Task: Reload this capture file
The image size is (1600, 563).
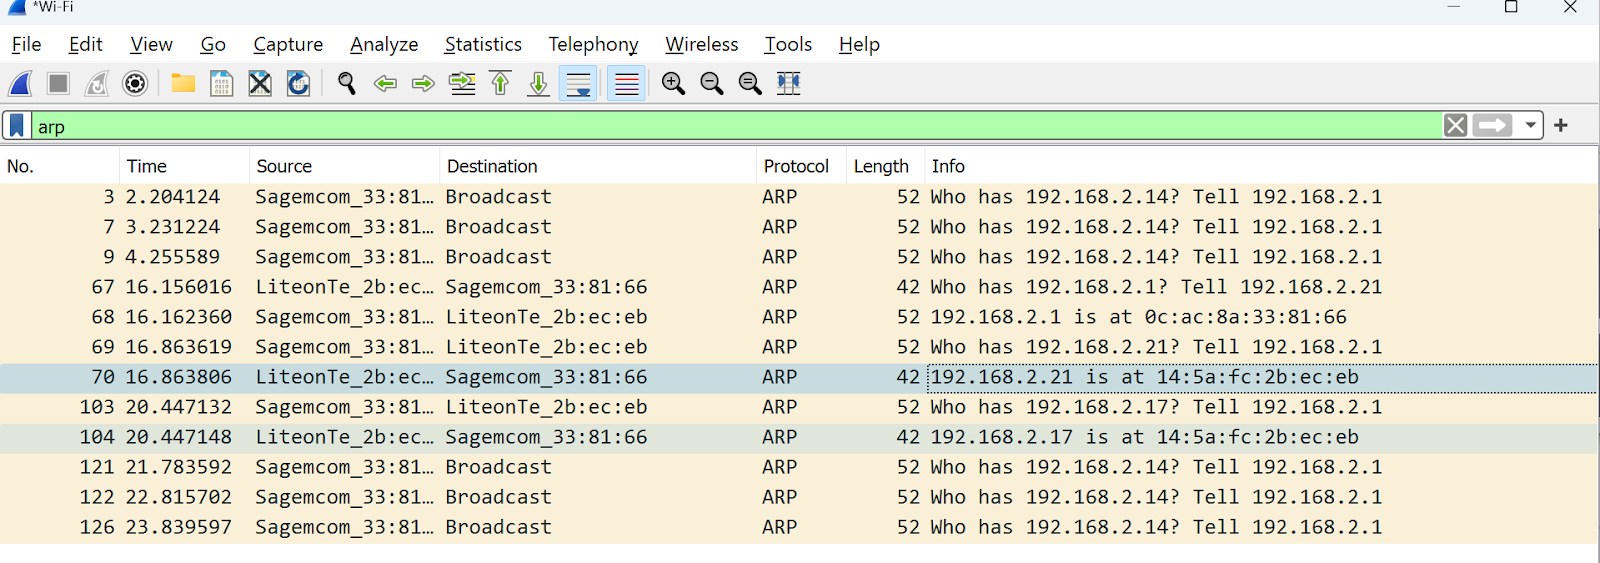Action: (298, 83)
